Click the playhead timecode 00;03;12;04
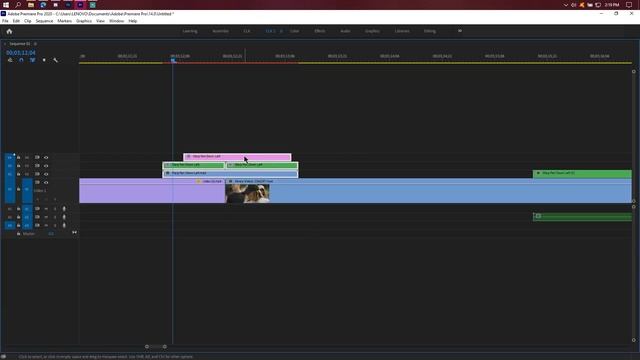This screenshot has width=640, height=360. (20, 53)
